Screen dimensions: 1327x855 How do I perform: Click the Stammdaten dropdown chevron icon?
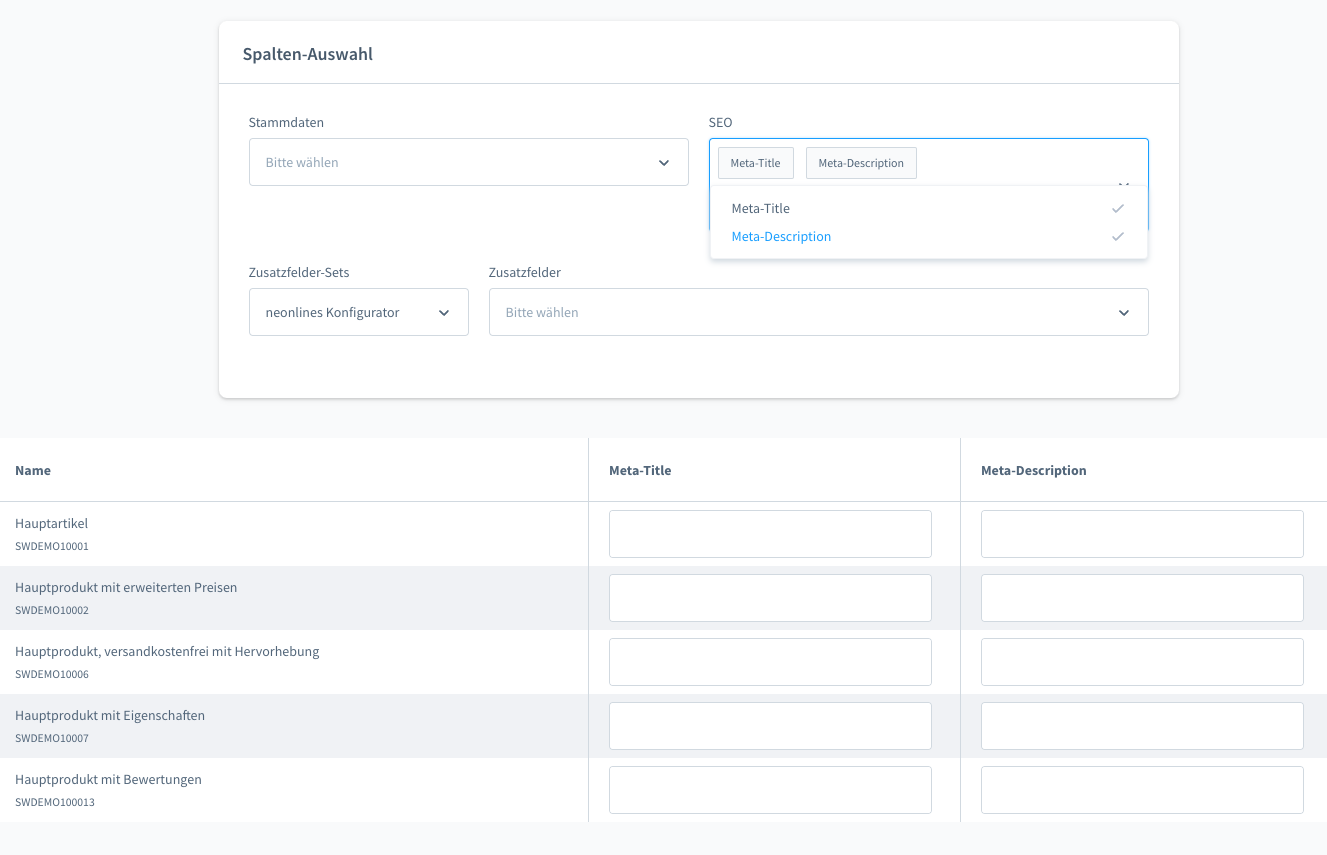point(664,163)
